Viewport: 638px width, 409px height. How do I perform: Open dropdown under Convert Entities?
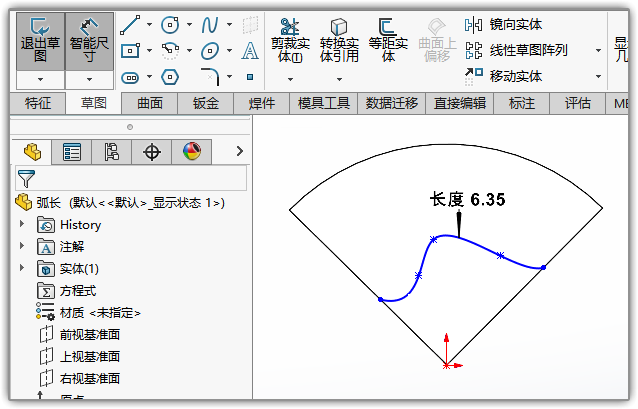click(339, 79)
